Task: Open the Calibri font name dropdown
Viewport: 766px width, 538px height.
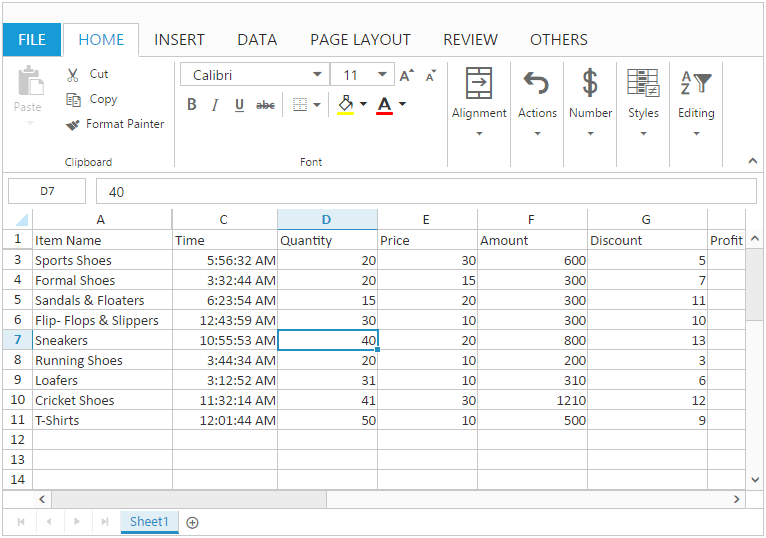Action: pyautogui.click(x=318, y=75)
